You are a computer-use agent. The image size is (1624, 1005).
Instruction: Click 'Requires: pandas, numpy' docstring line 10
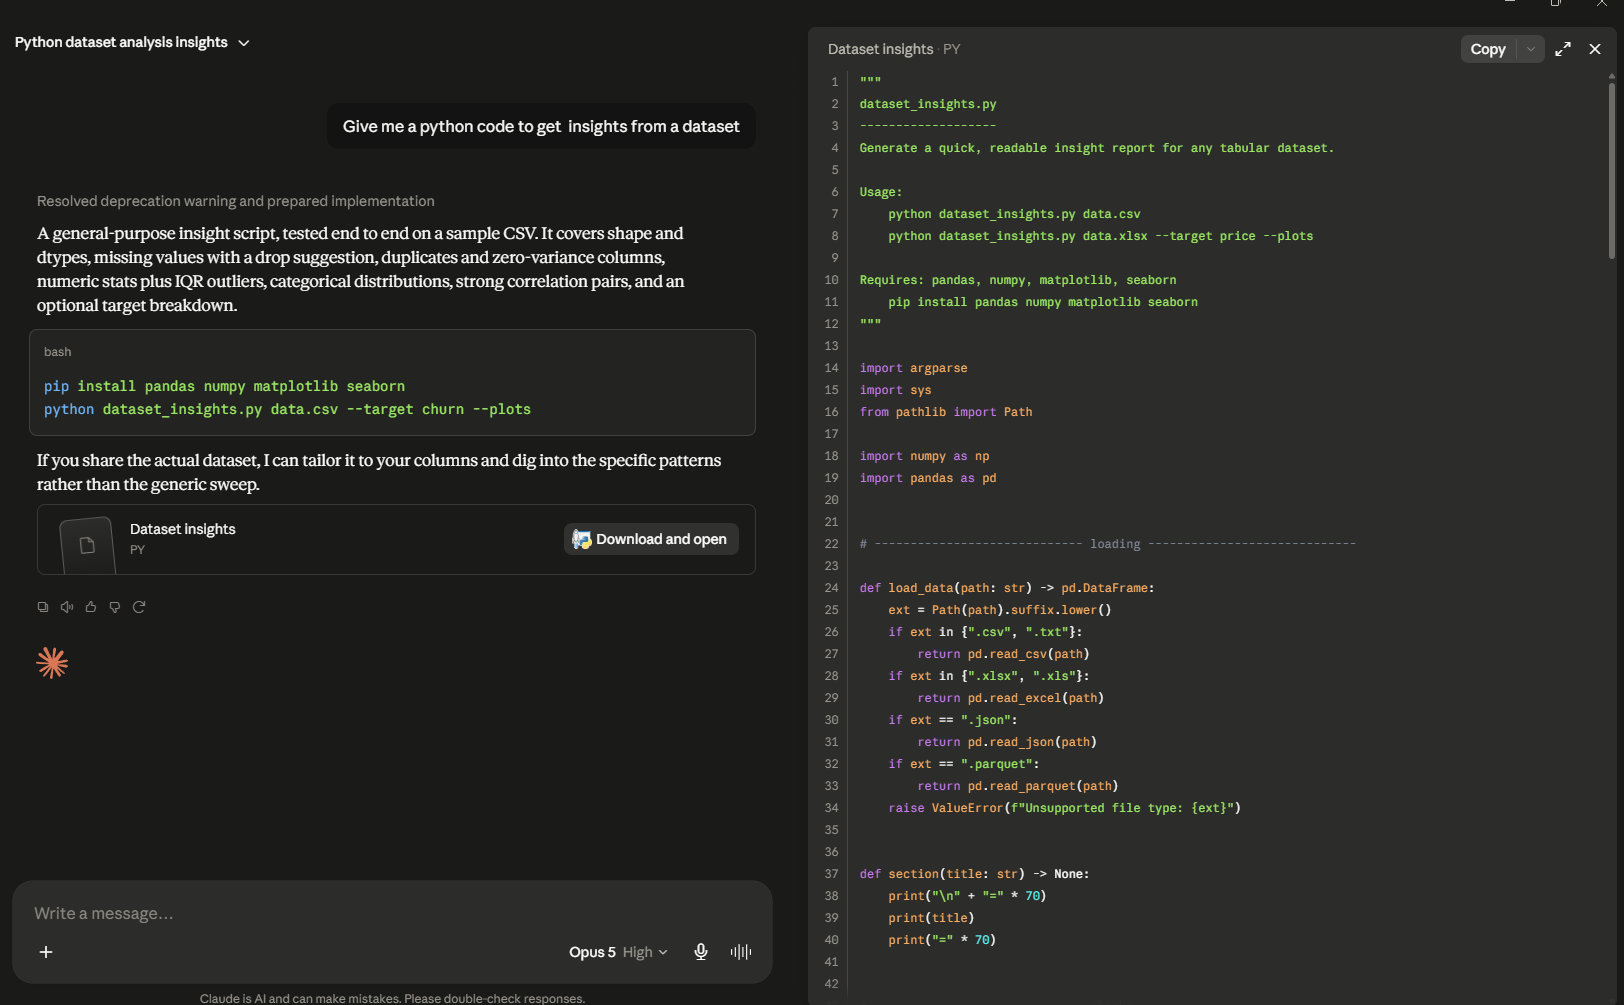[1018, 280]
